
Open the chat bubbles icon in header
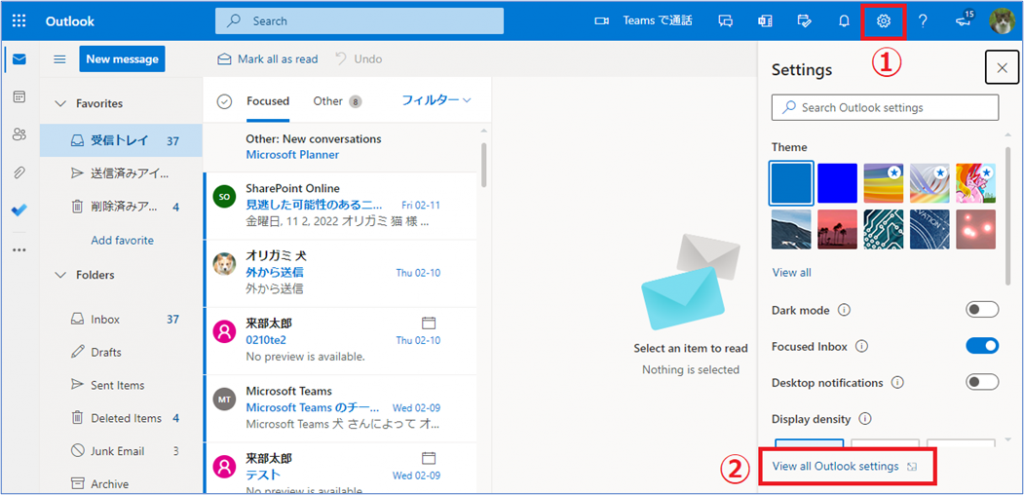coord(725,21)
